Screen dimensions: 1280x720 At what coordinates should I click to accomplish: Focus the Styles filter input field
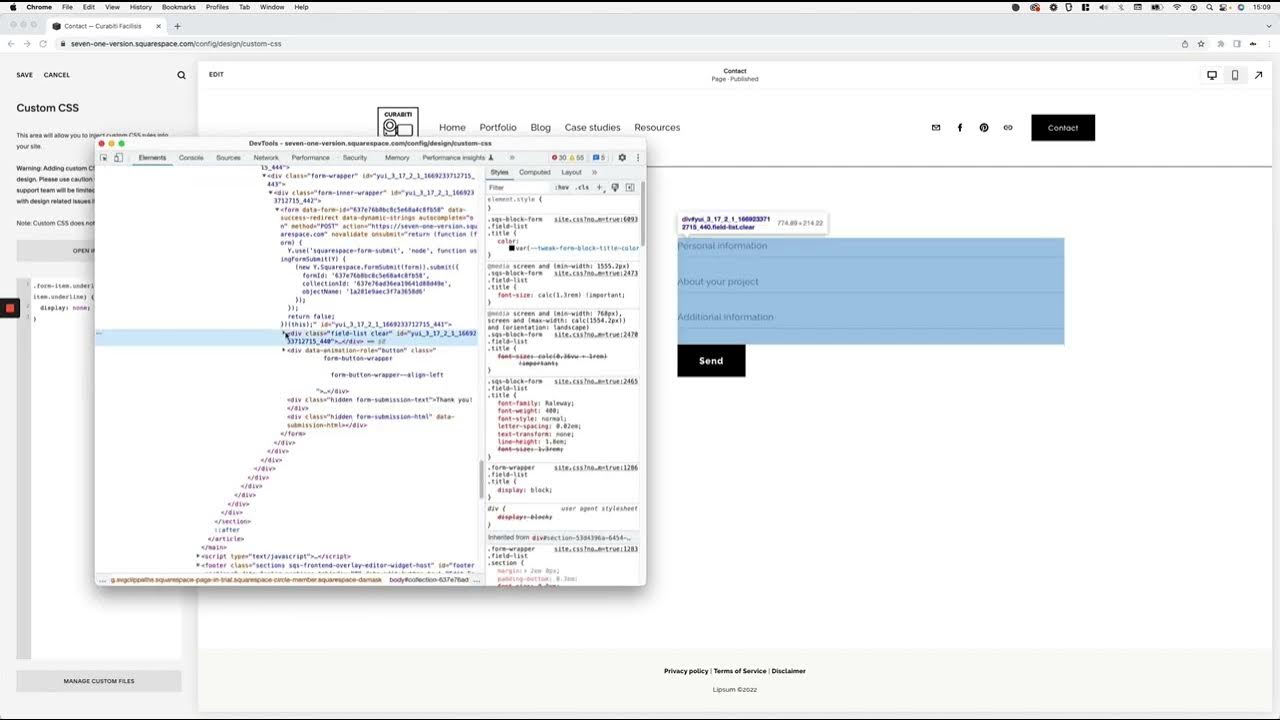[x=518, y=187]
